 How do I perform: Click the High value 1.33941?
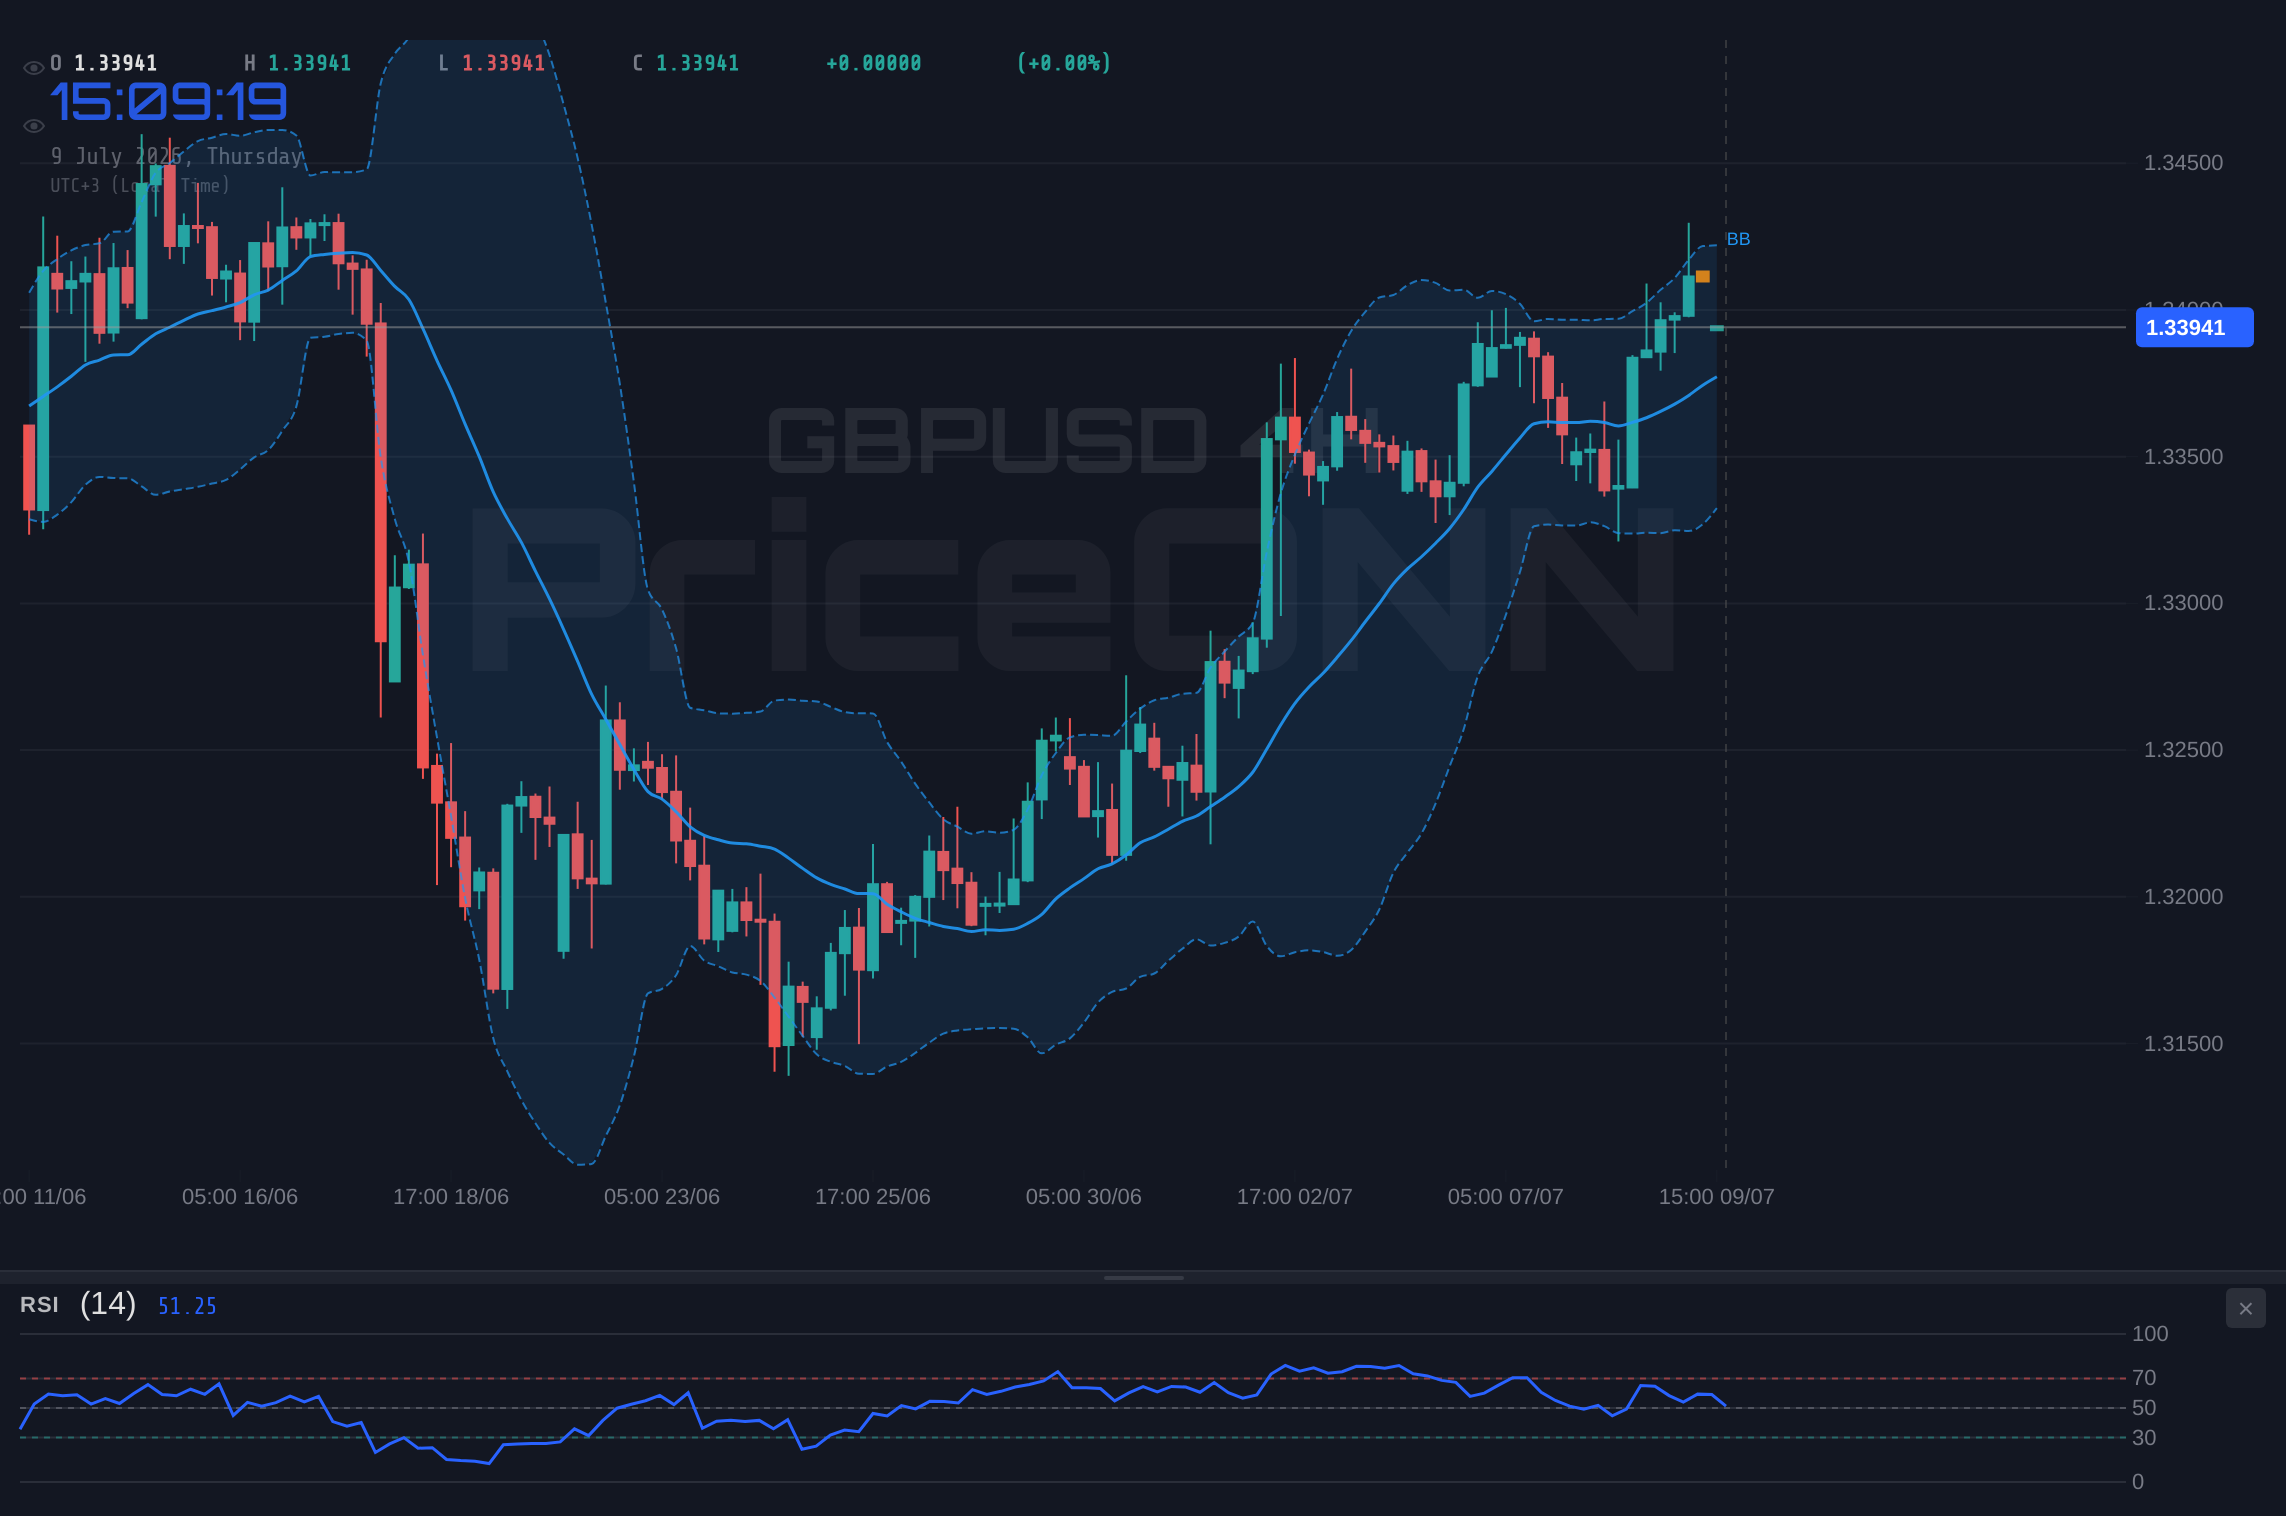click(x=310, y=63)
